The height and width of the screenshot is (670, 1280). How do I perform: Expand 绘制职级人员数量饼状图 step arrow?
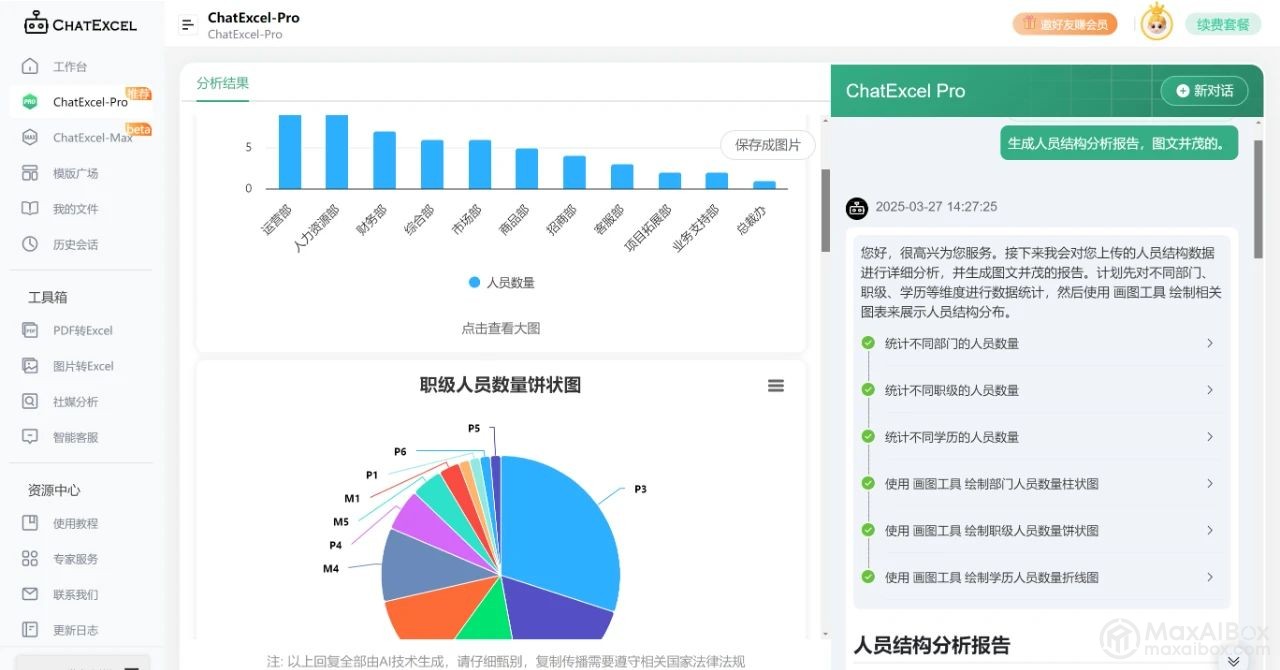point(1210,530)
